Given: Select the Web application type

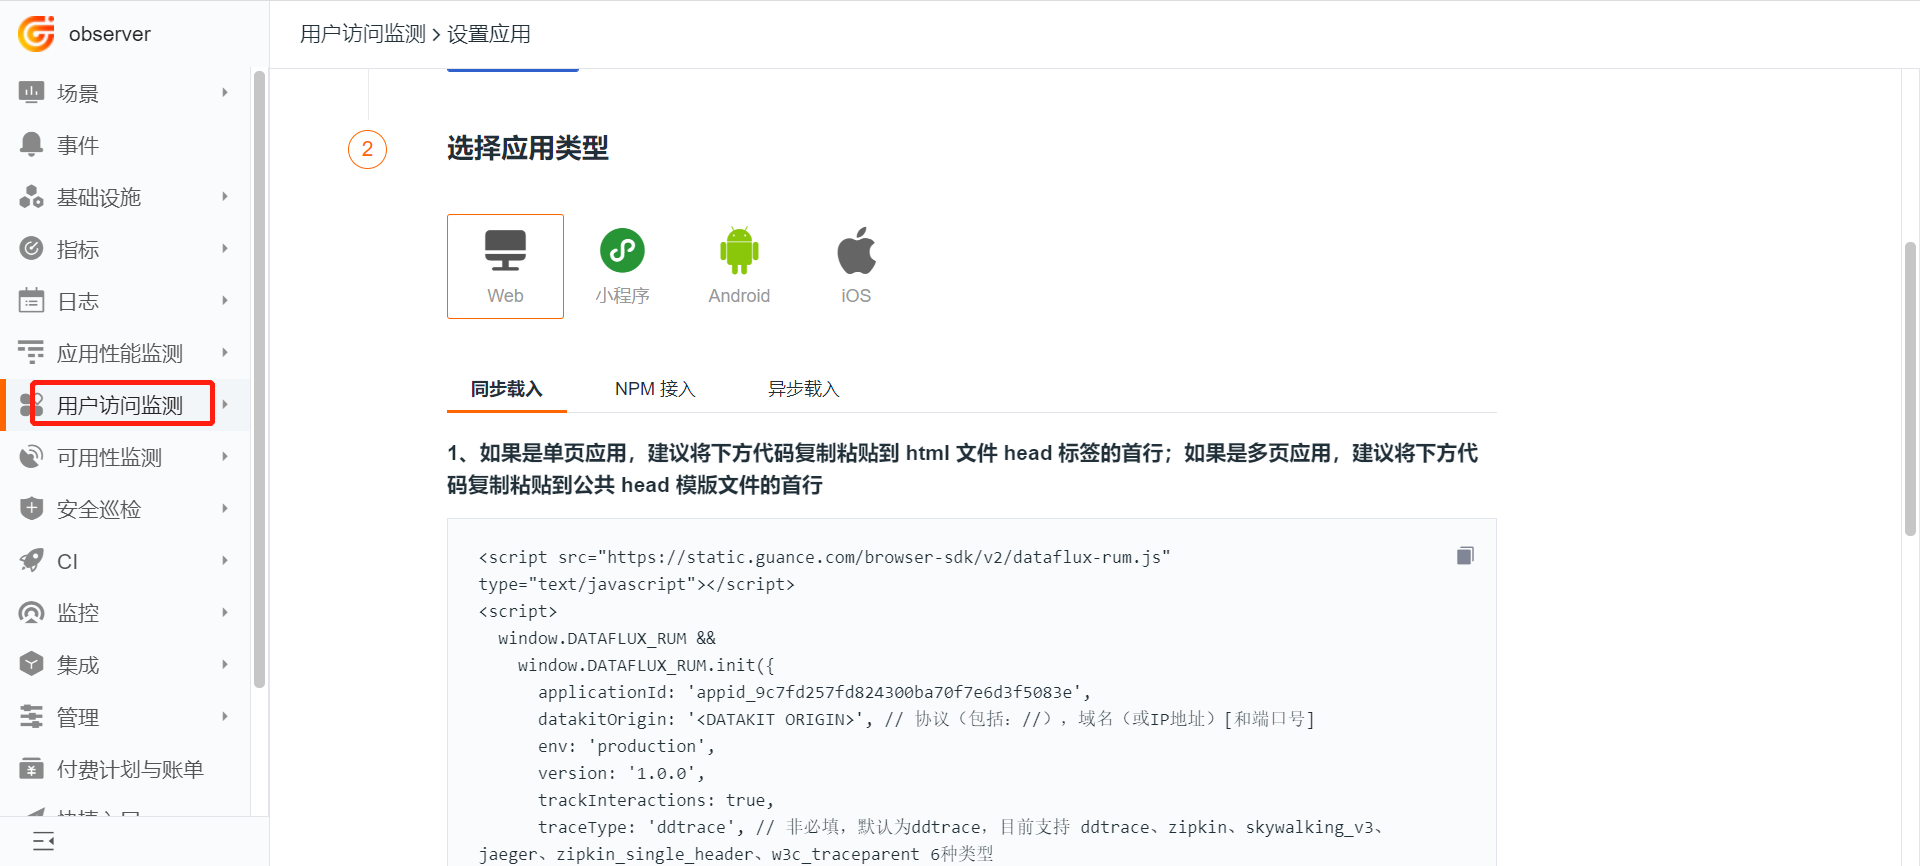Looking at the screenshot, I should pyautogui.click(x=505, y=266).
